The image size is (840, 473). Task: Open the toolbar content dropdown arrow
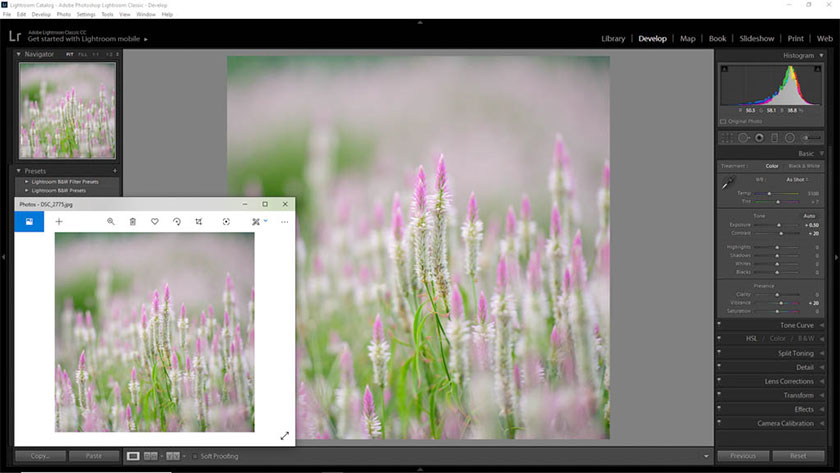click(x=706, y=456)
